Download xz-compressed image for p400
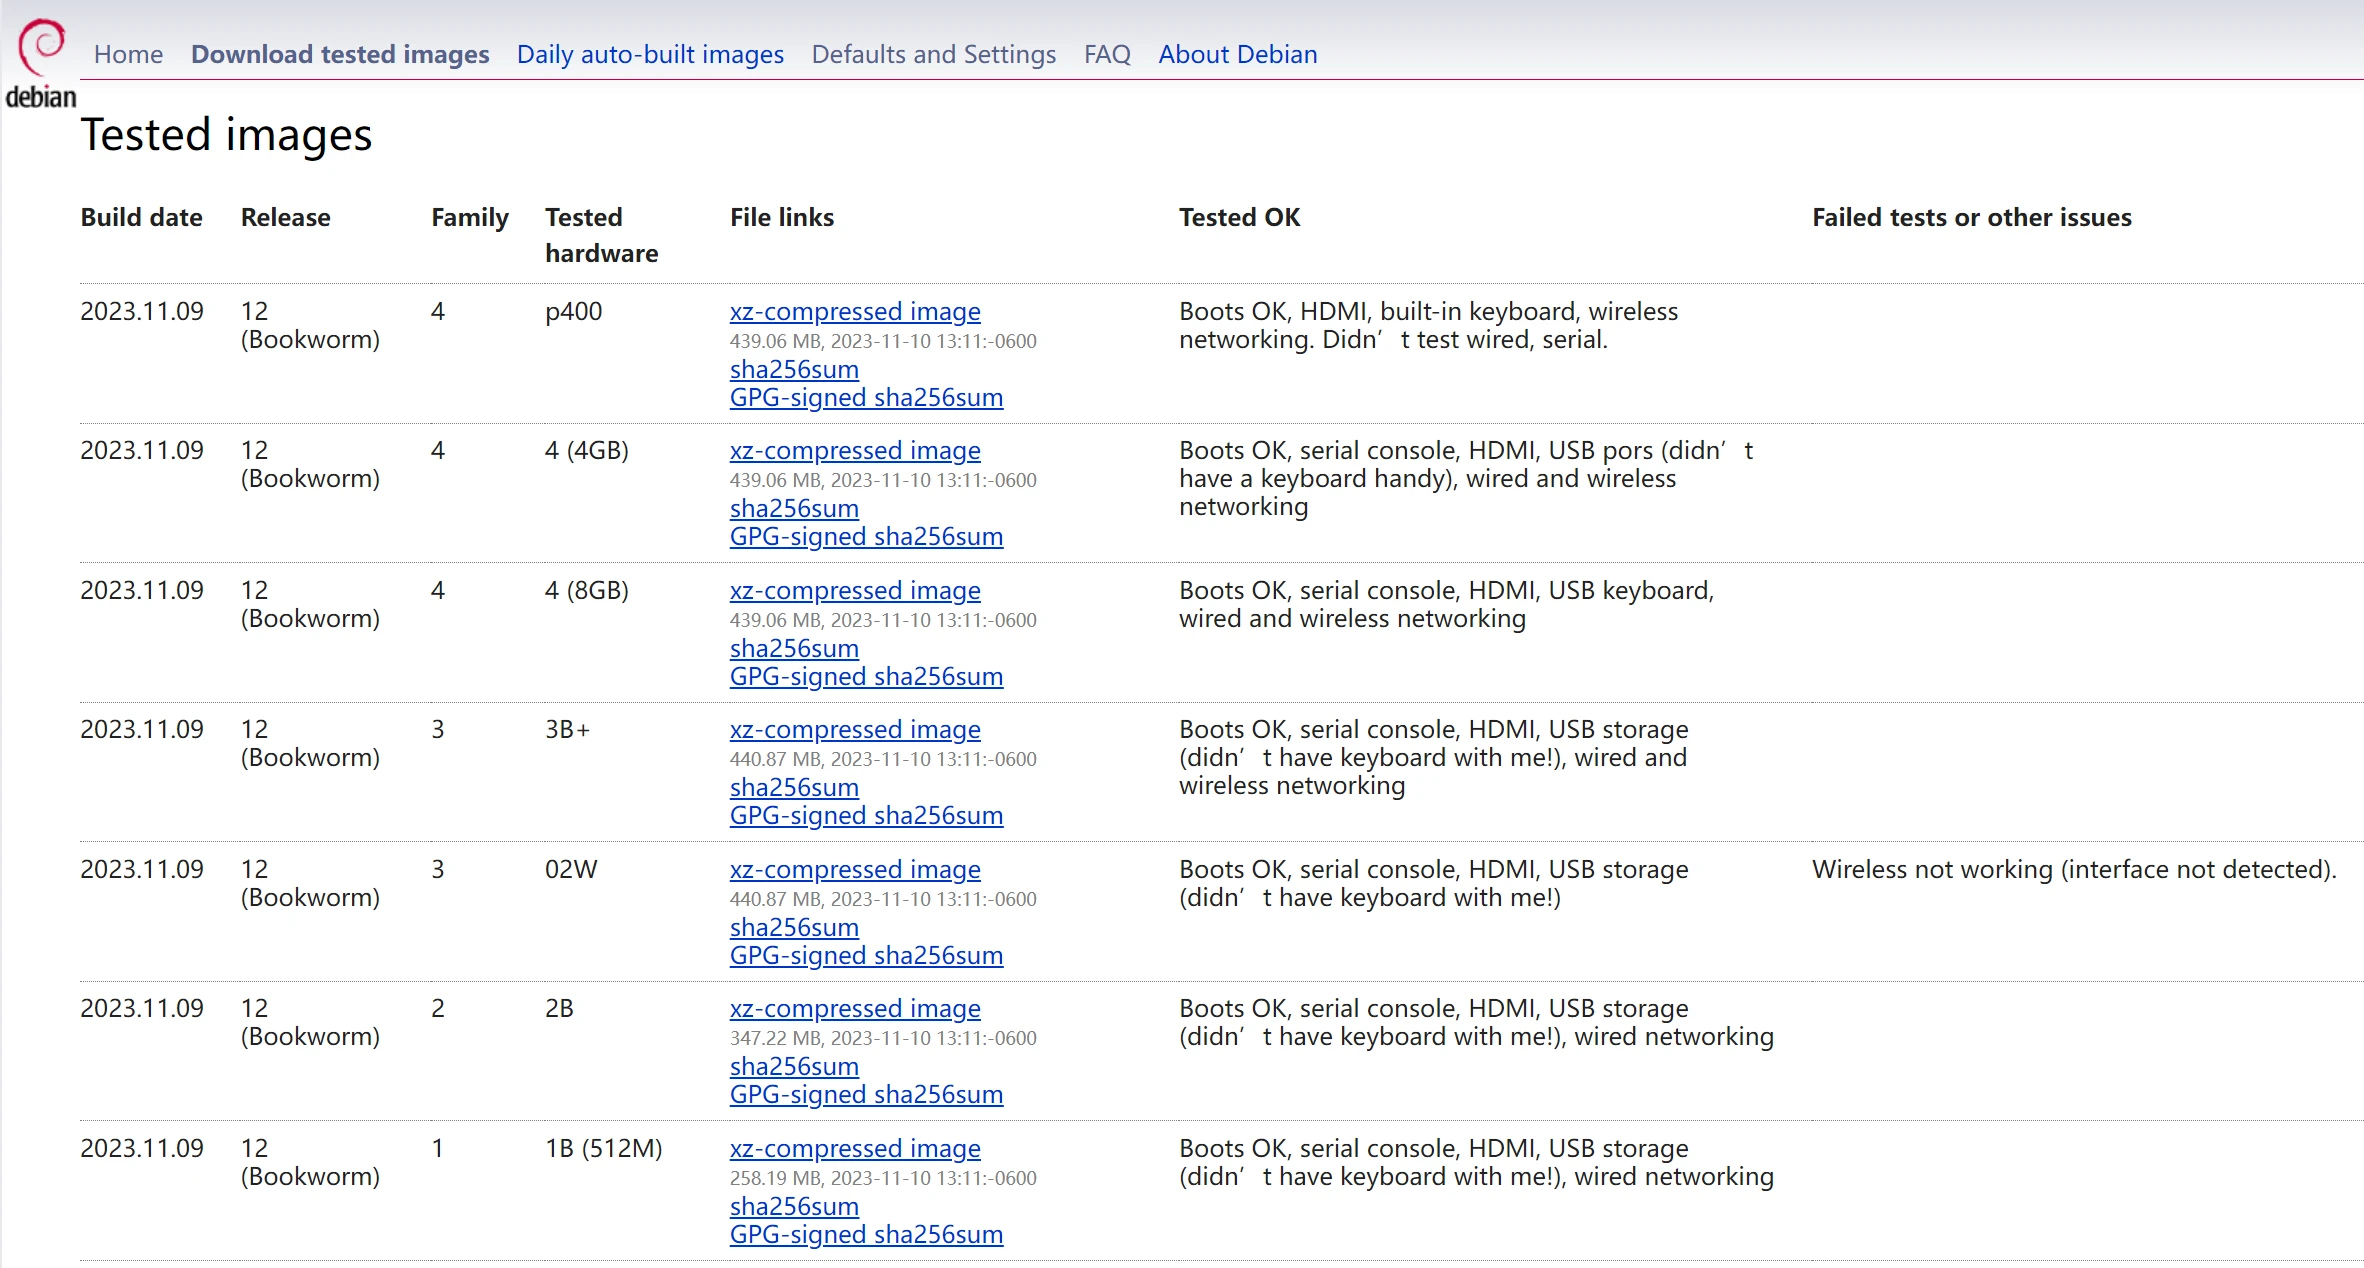 855,311
